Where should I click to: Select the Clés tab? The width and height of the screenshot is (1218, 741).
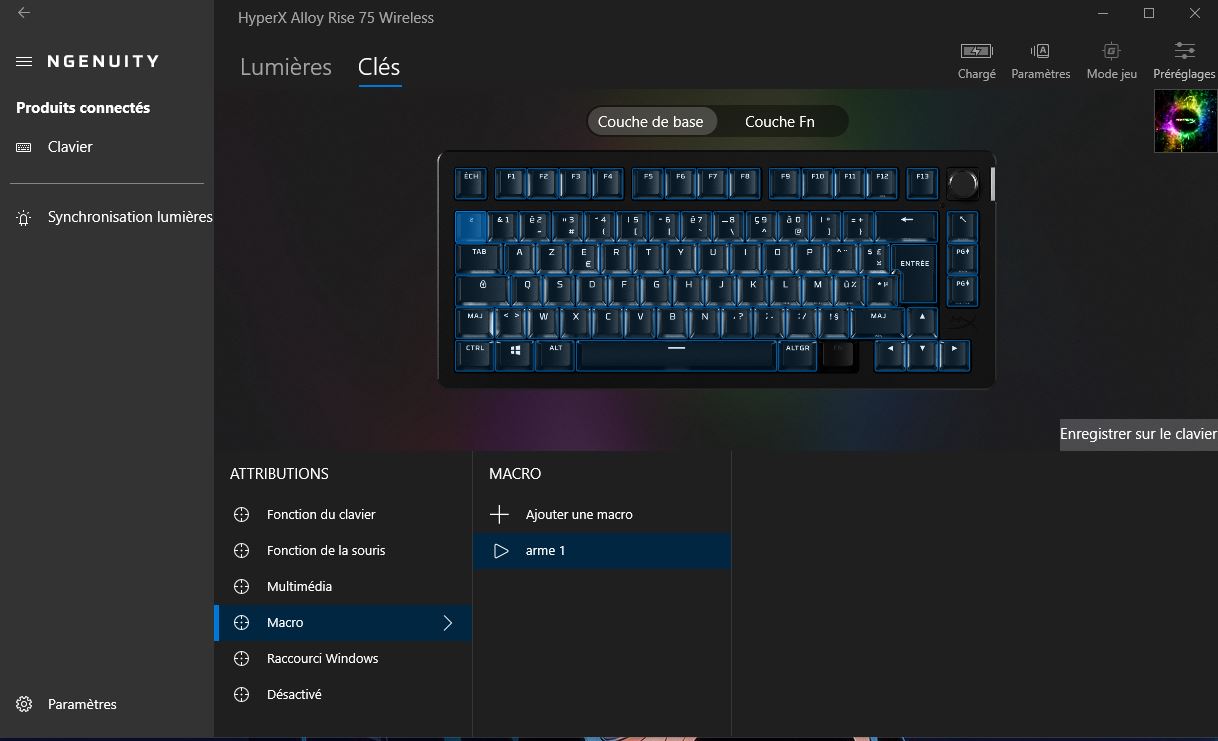click(x=379, y=67)
